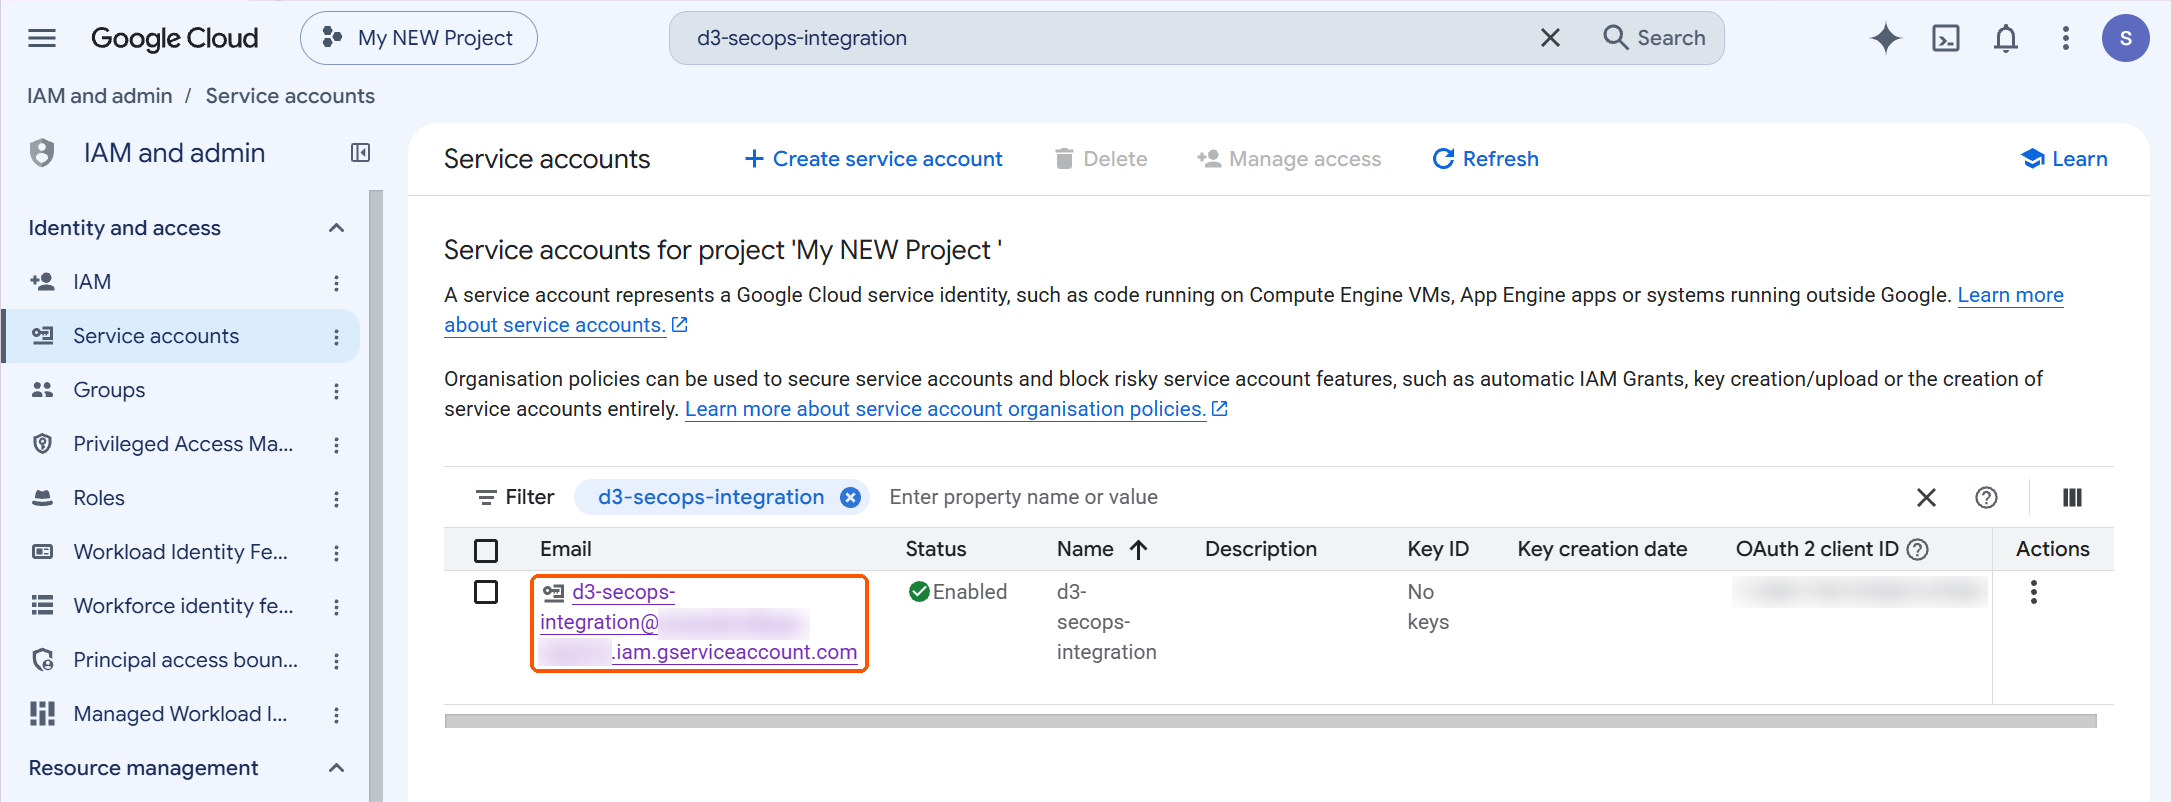Go to IAM and admin breadcrumb
The image size is (2171, 802).
click(x=100, y=96)
